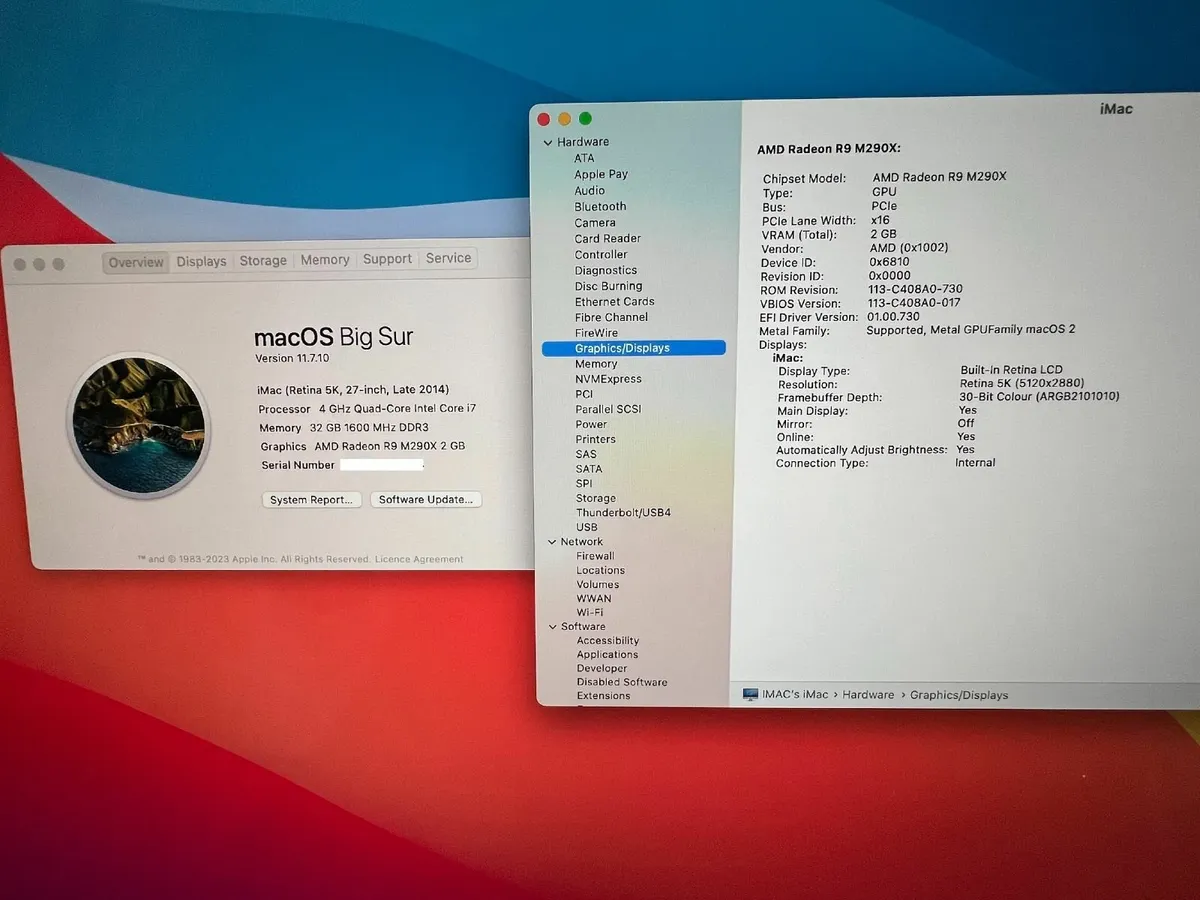
Task: Select USB in the Hardware list
Action: [587, 527]
